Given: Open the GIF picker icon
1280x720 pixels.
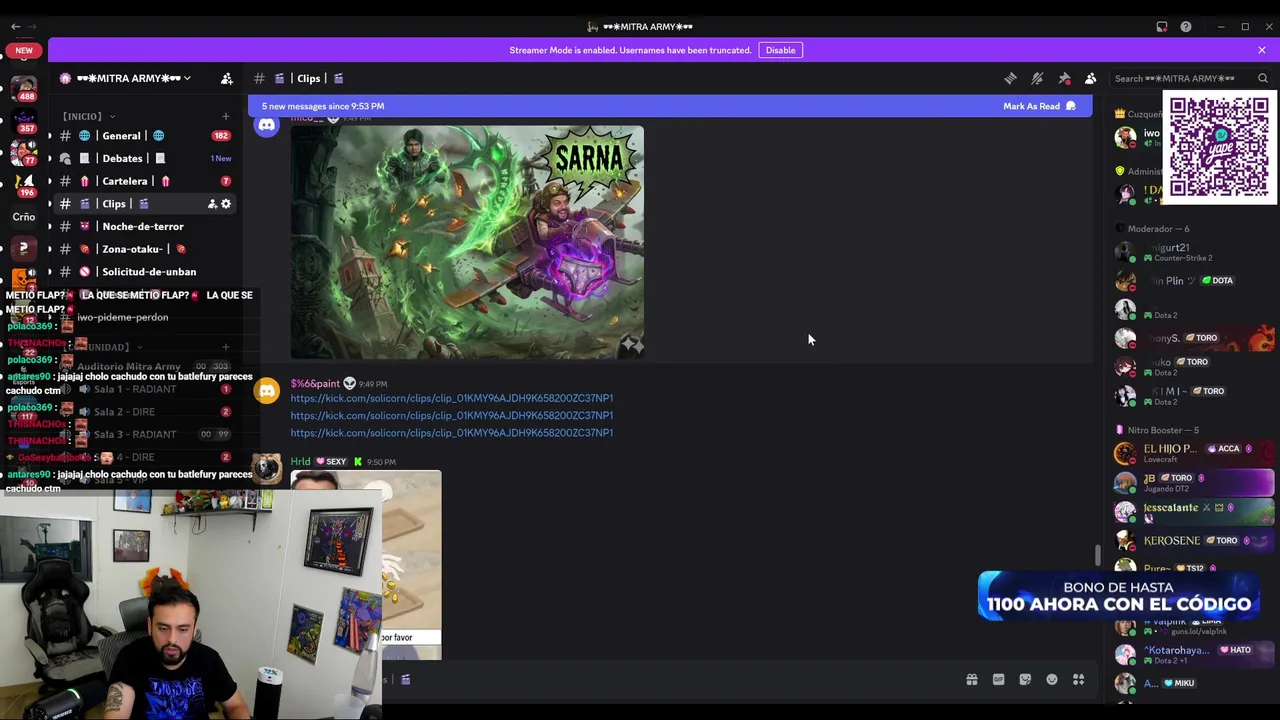Looking at the screenshot, I should coord(998,680).
